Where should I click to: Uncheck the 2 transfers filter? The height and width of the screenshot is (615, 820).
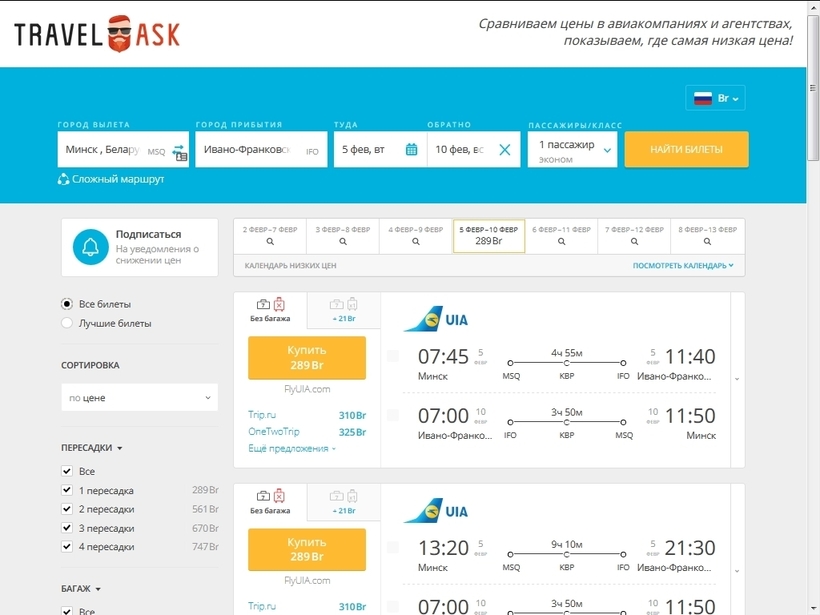coord(67,509)
